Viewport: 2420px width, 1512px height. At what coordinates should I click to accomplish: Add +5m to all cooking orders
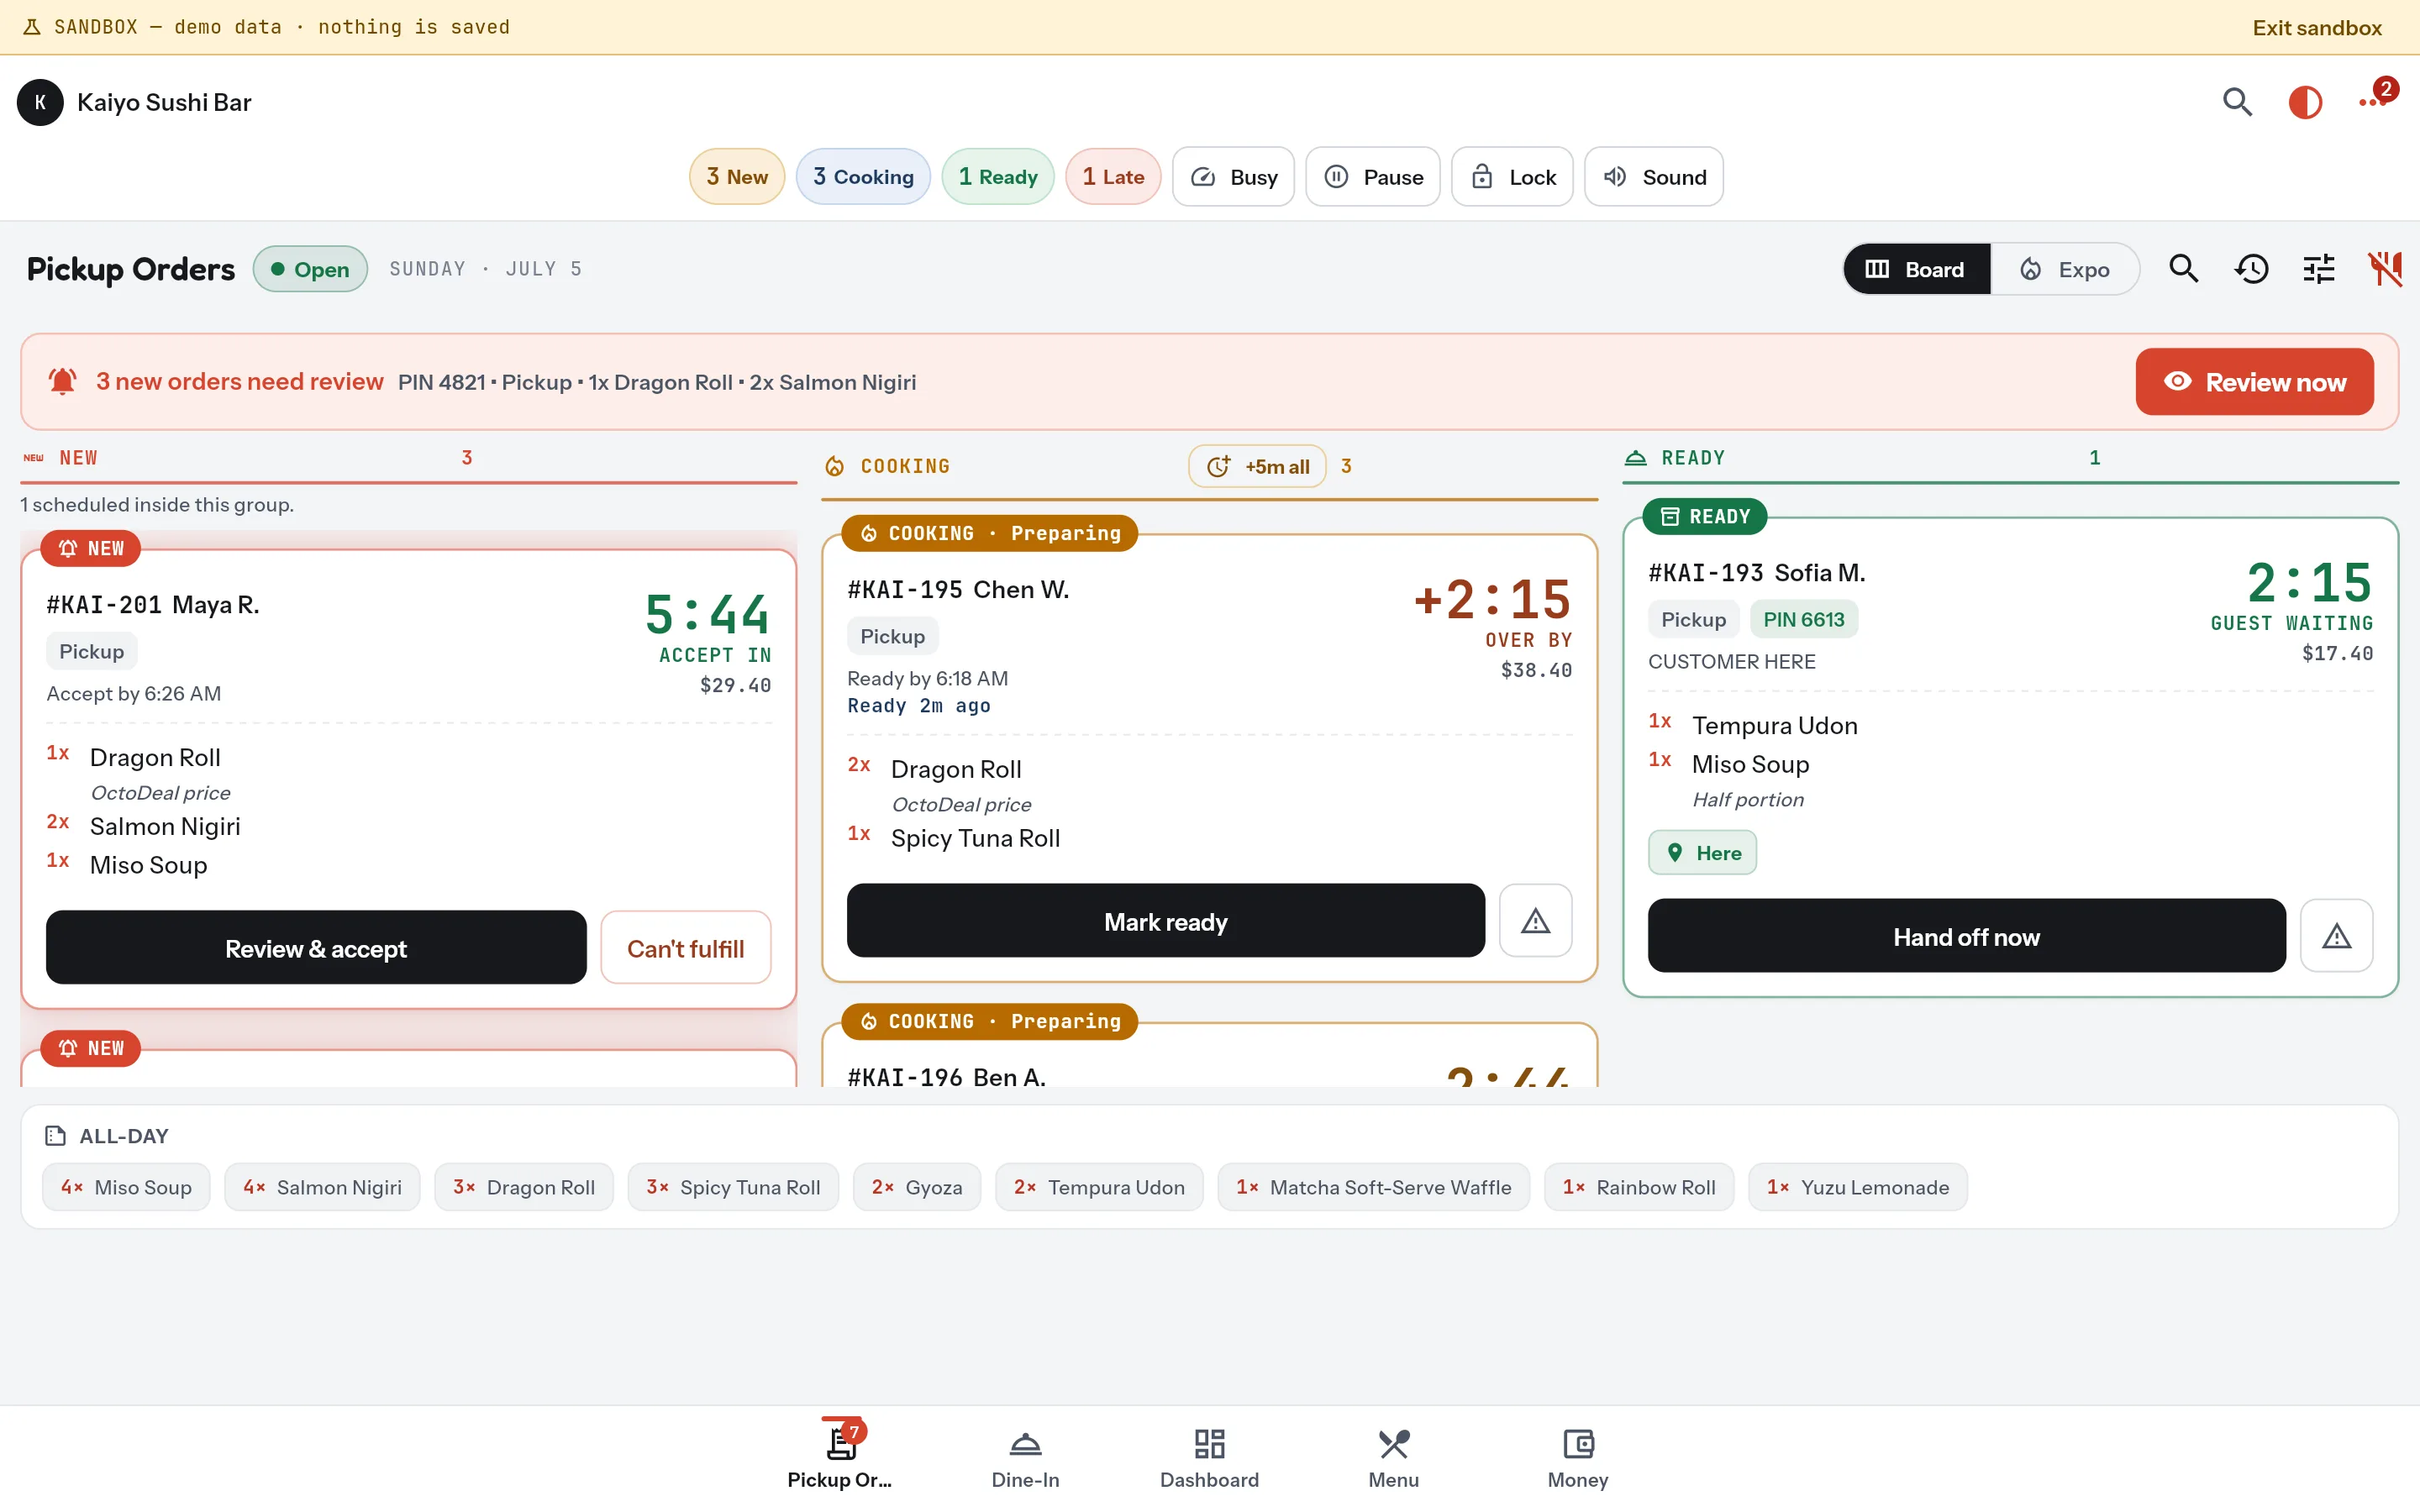coord(1257,466)
